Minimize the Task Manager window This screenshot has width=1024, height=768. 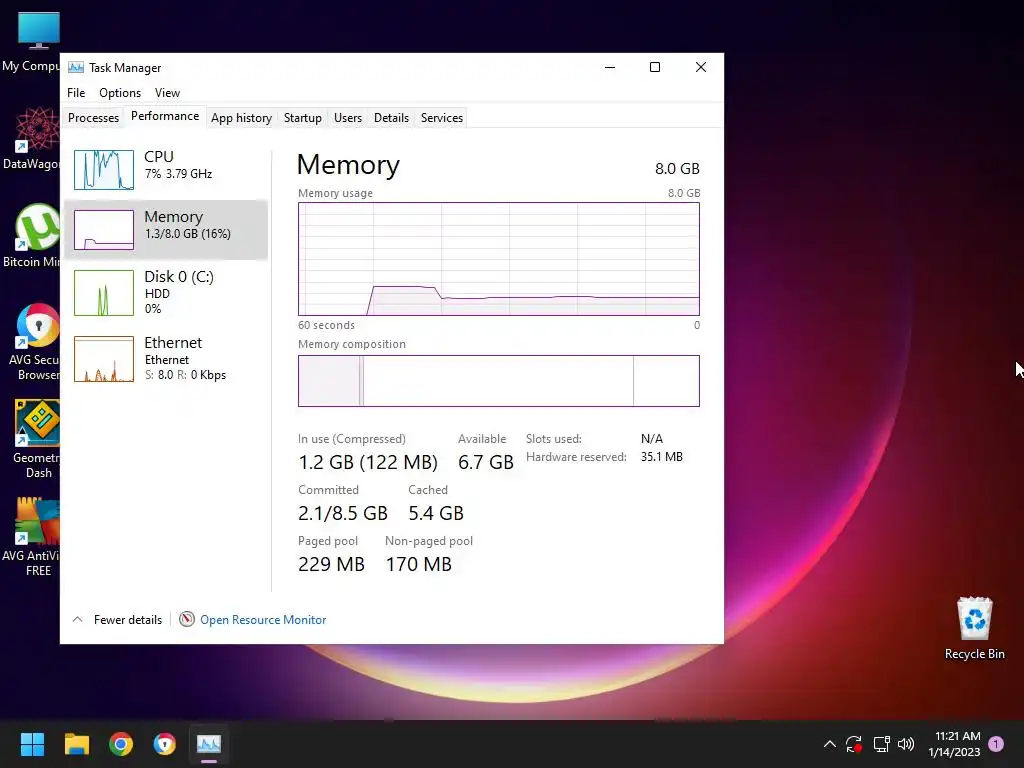[x=610, y=67]
